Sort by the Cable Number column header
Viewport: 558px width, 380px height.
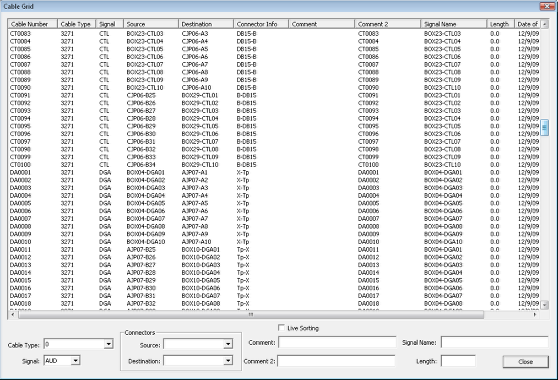click(x=32, y=24)
